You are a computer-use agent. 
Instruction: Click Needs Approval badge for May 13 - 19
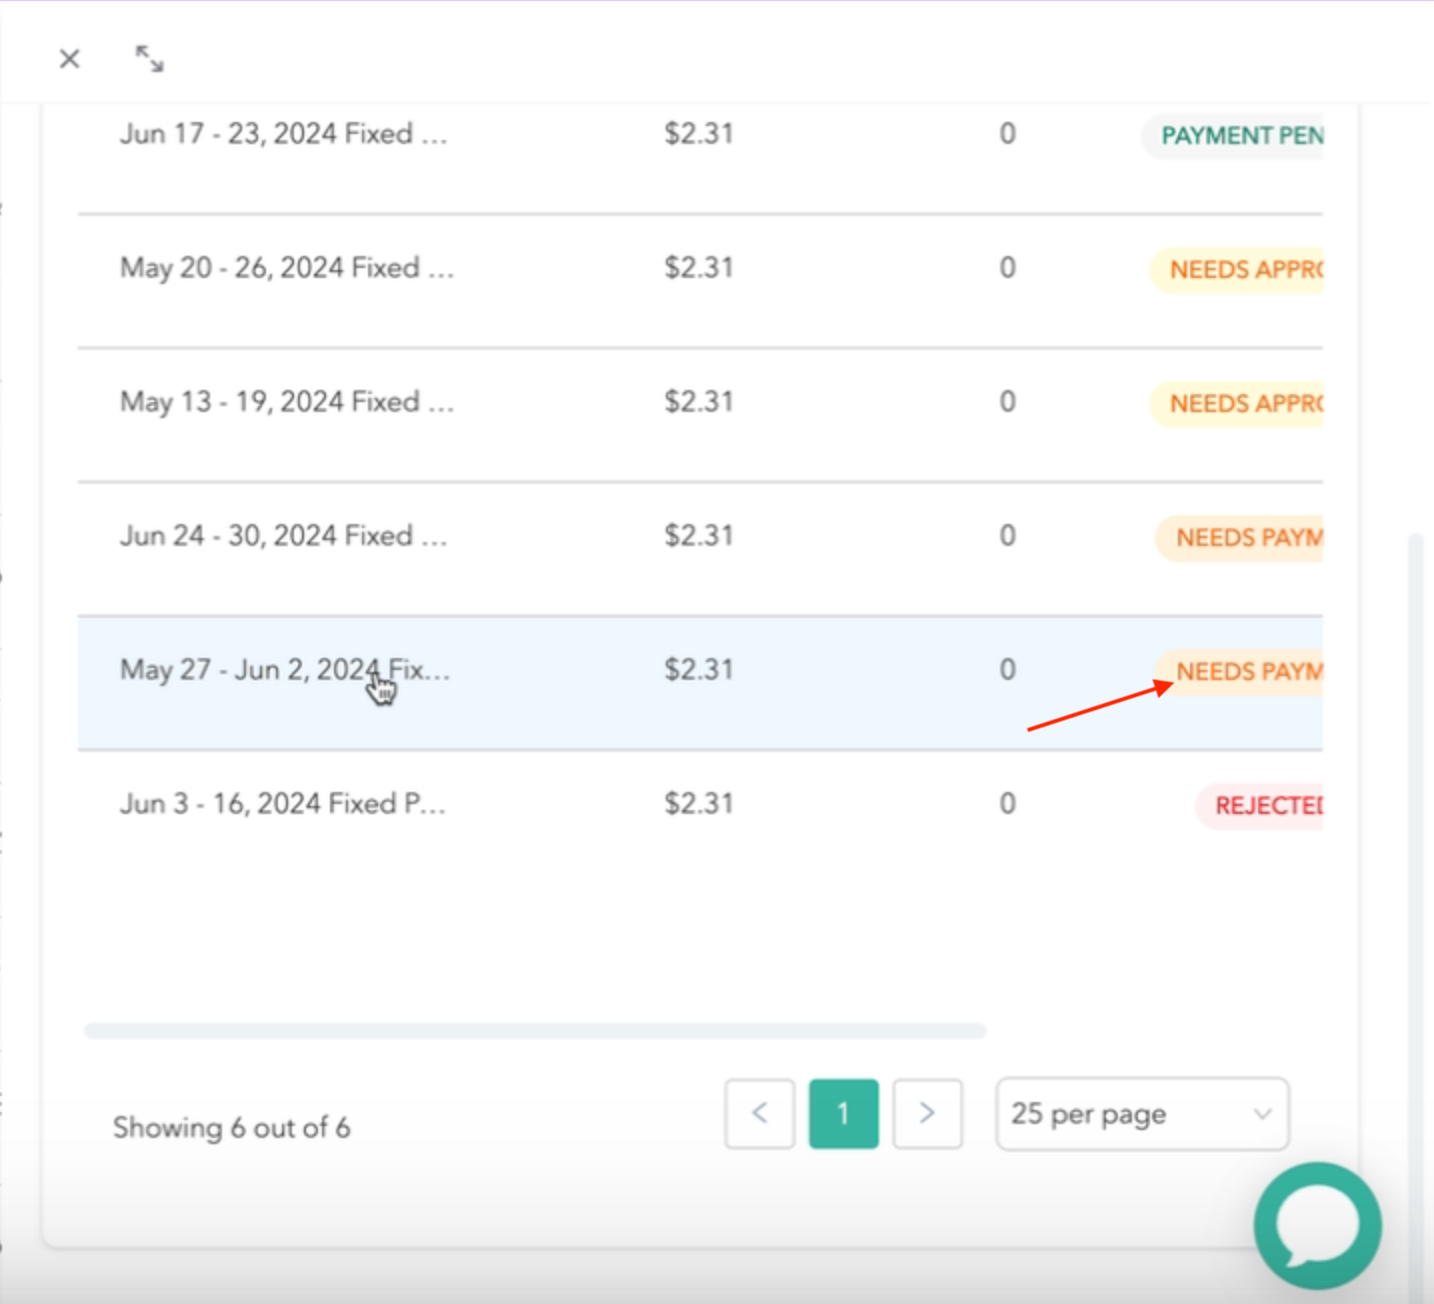tap(1244, 404)
